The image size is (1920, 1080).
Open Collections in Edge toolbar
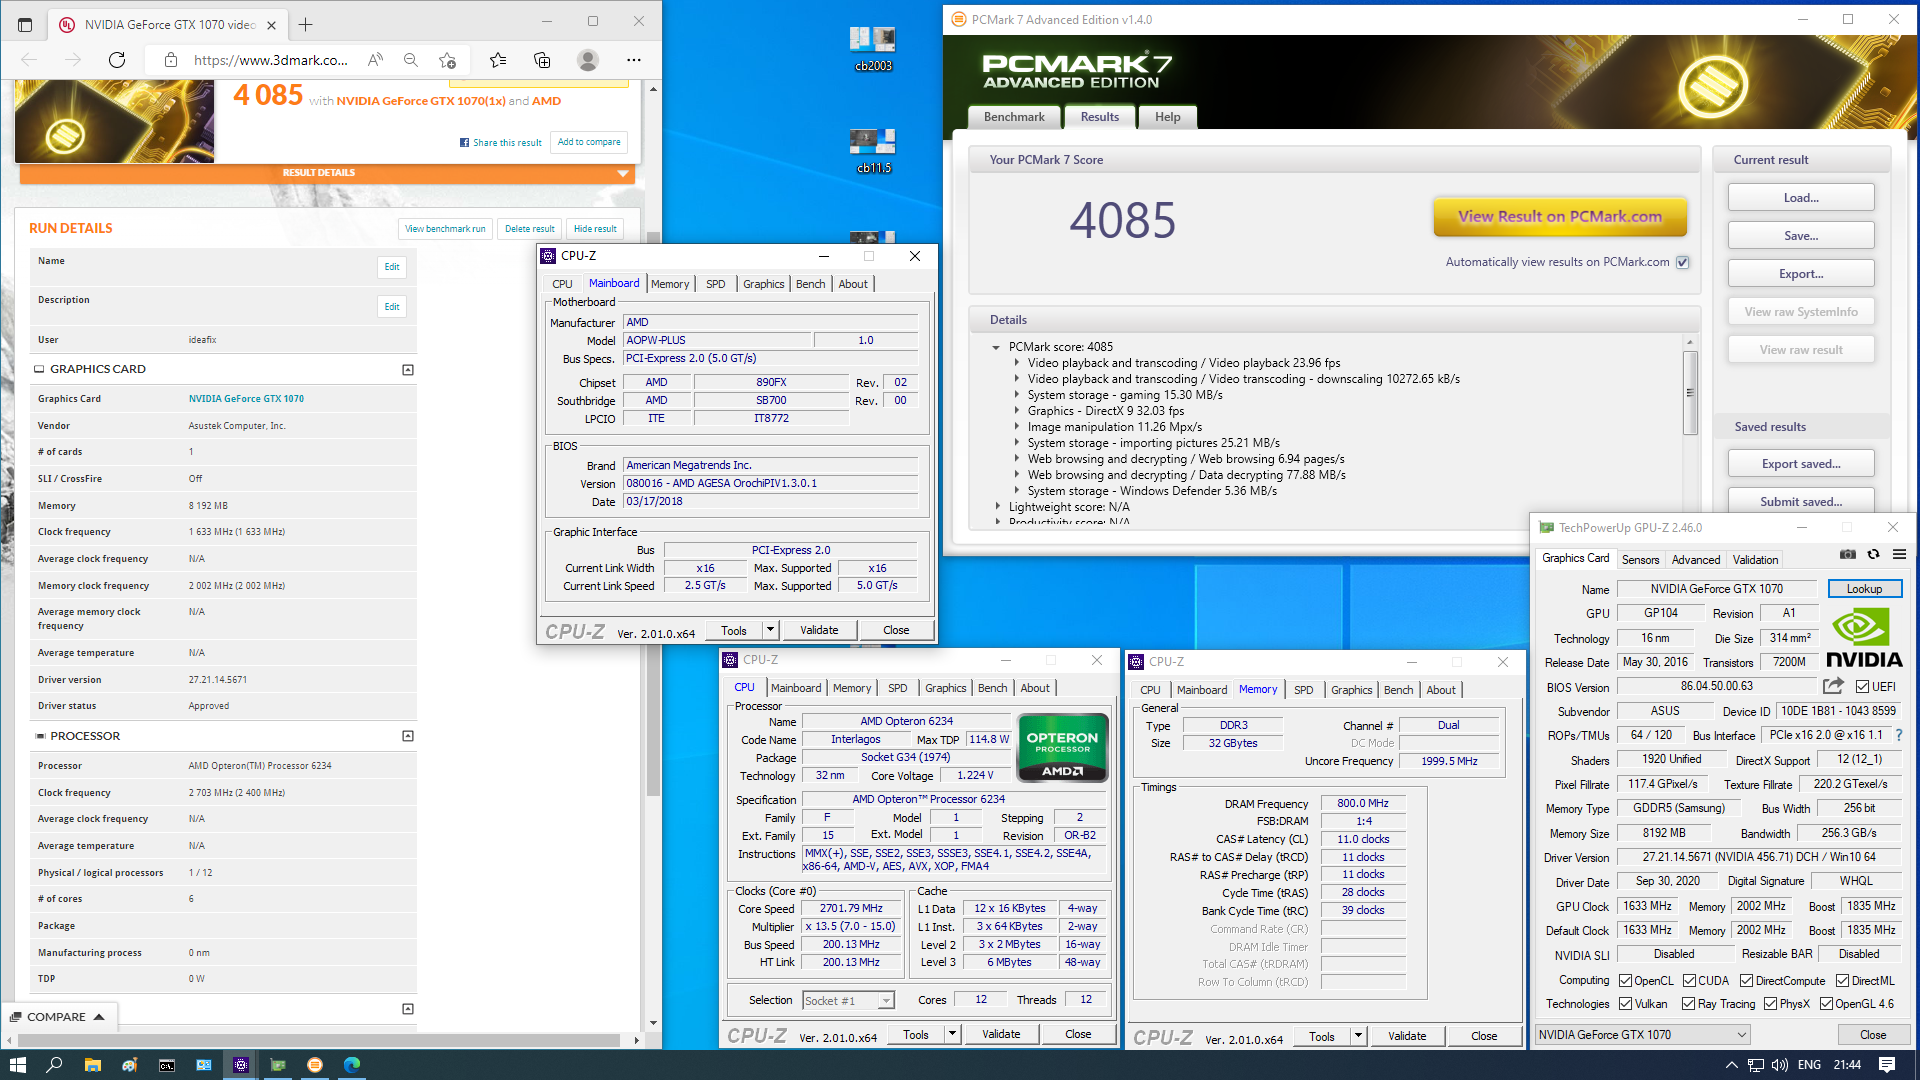[x=542, y=60]
